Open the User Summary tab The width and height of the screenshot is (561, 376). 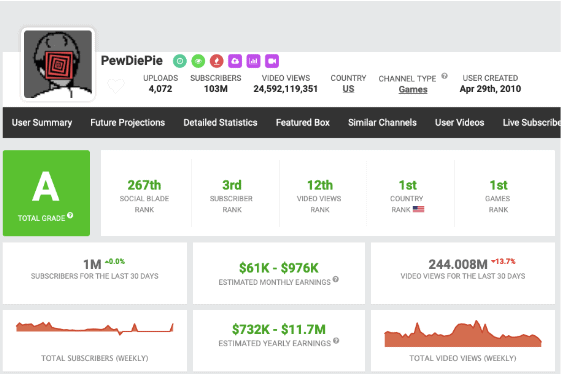pos(42,123)
